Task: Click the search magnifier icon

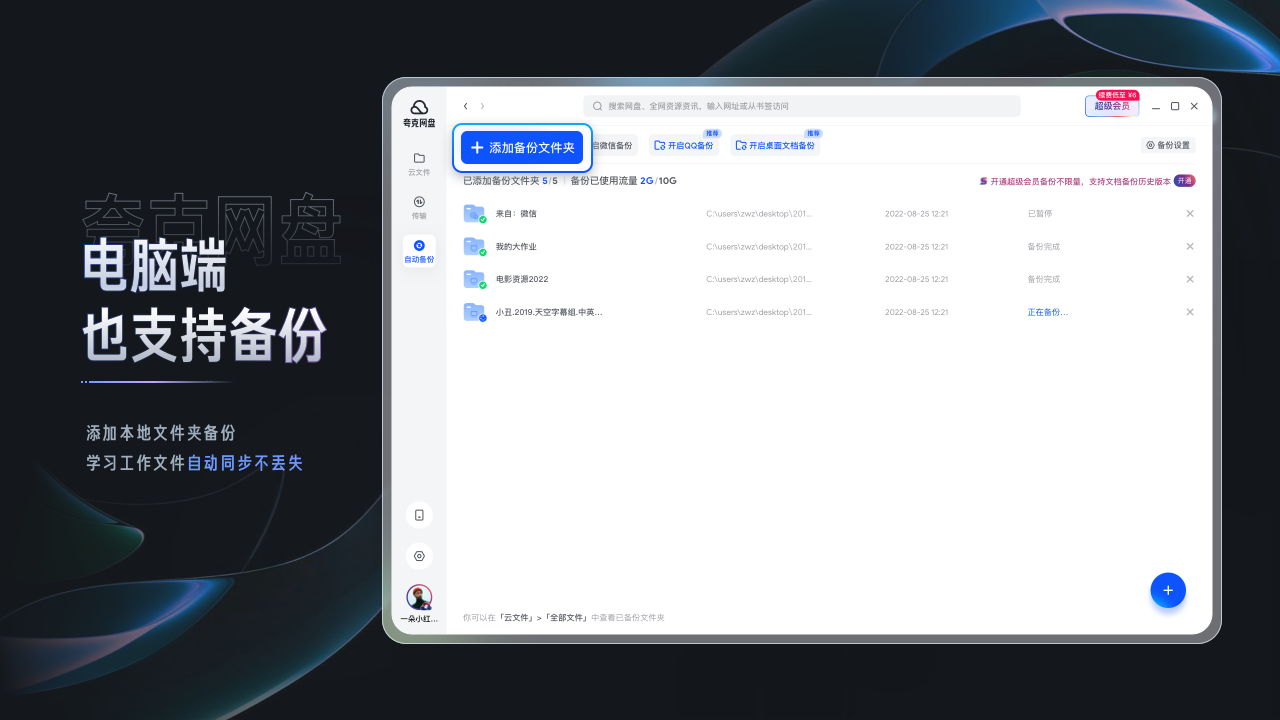Action: (598, 106)
